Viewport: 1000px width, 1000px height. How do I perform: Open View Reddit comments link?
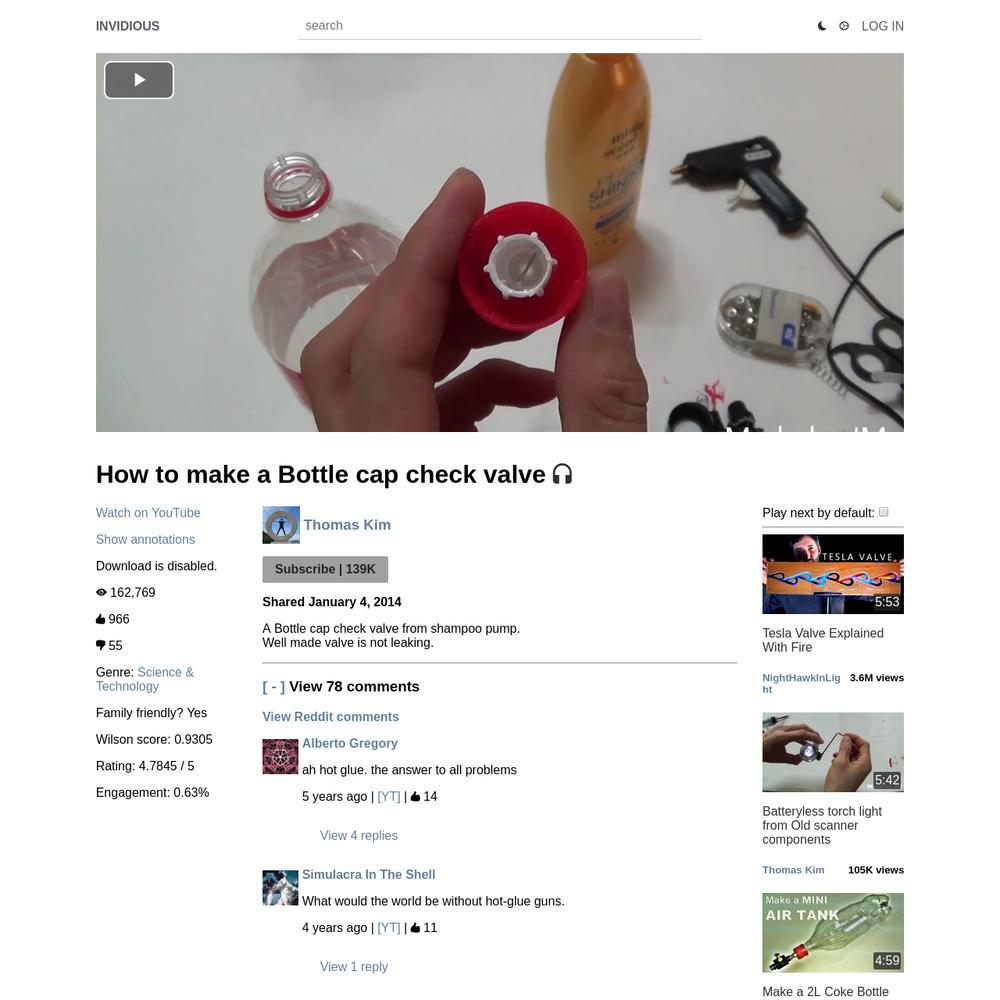(330, 717)
